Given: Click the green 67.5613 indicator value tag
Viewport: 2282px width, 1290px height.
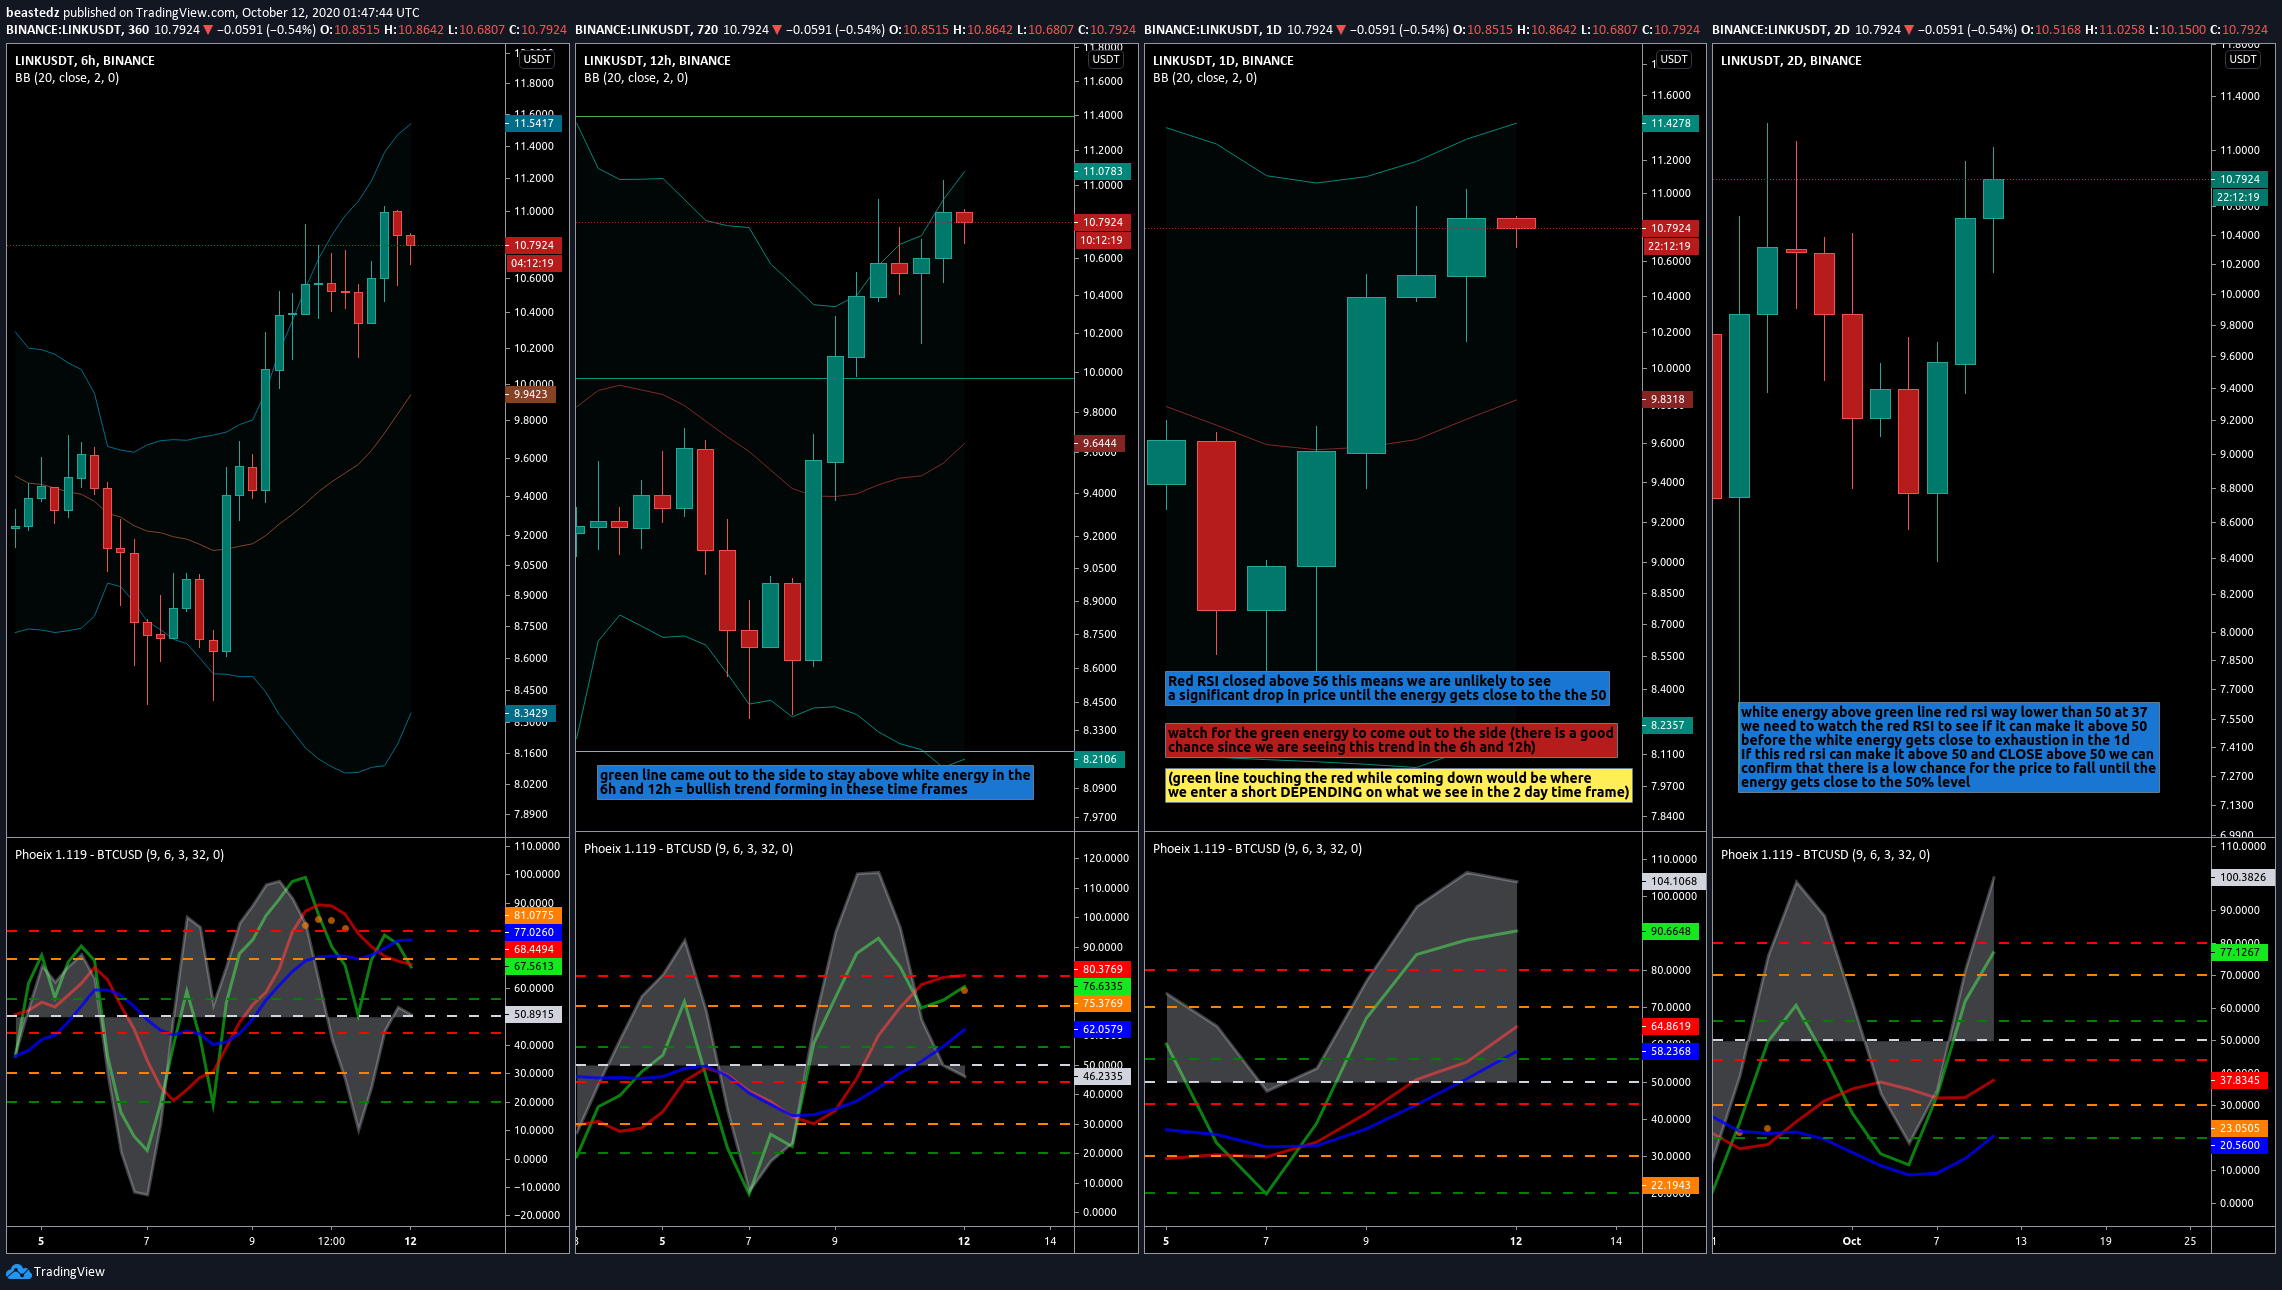Looking at the screenshot, I should click(534, 966).
